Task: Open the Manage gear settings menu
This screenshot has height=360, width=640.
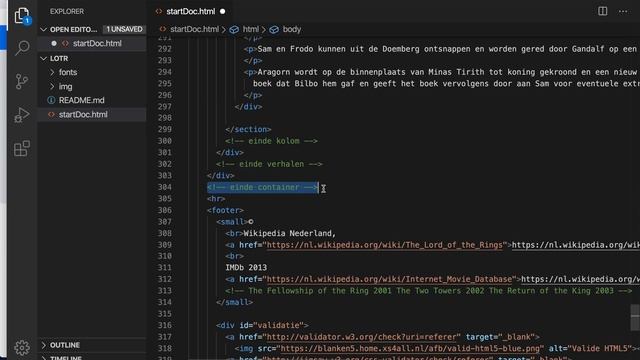Action: (22, 347)
